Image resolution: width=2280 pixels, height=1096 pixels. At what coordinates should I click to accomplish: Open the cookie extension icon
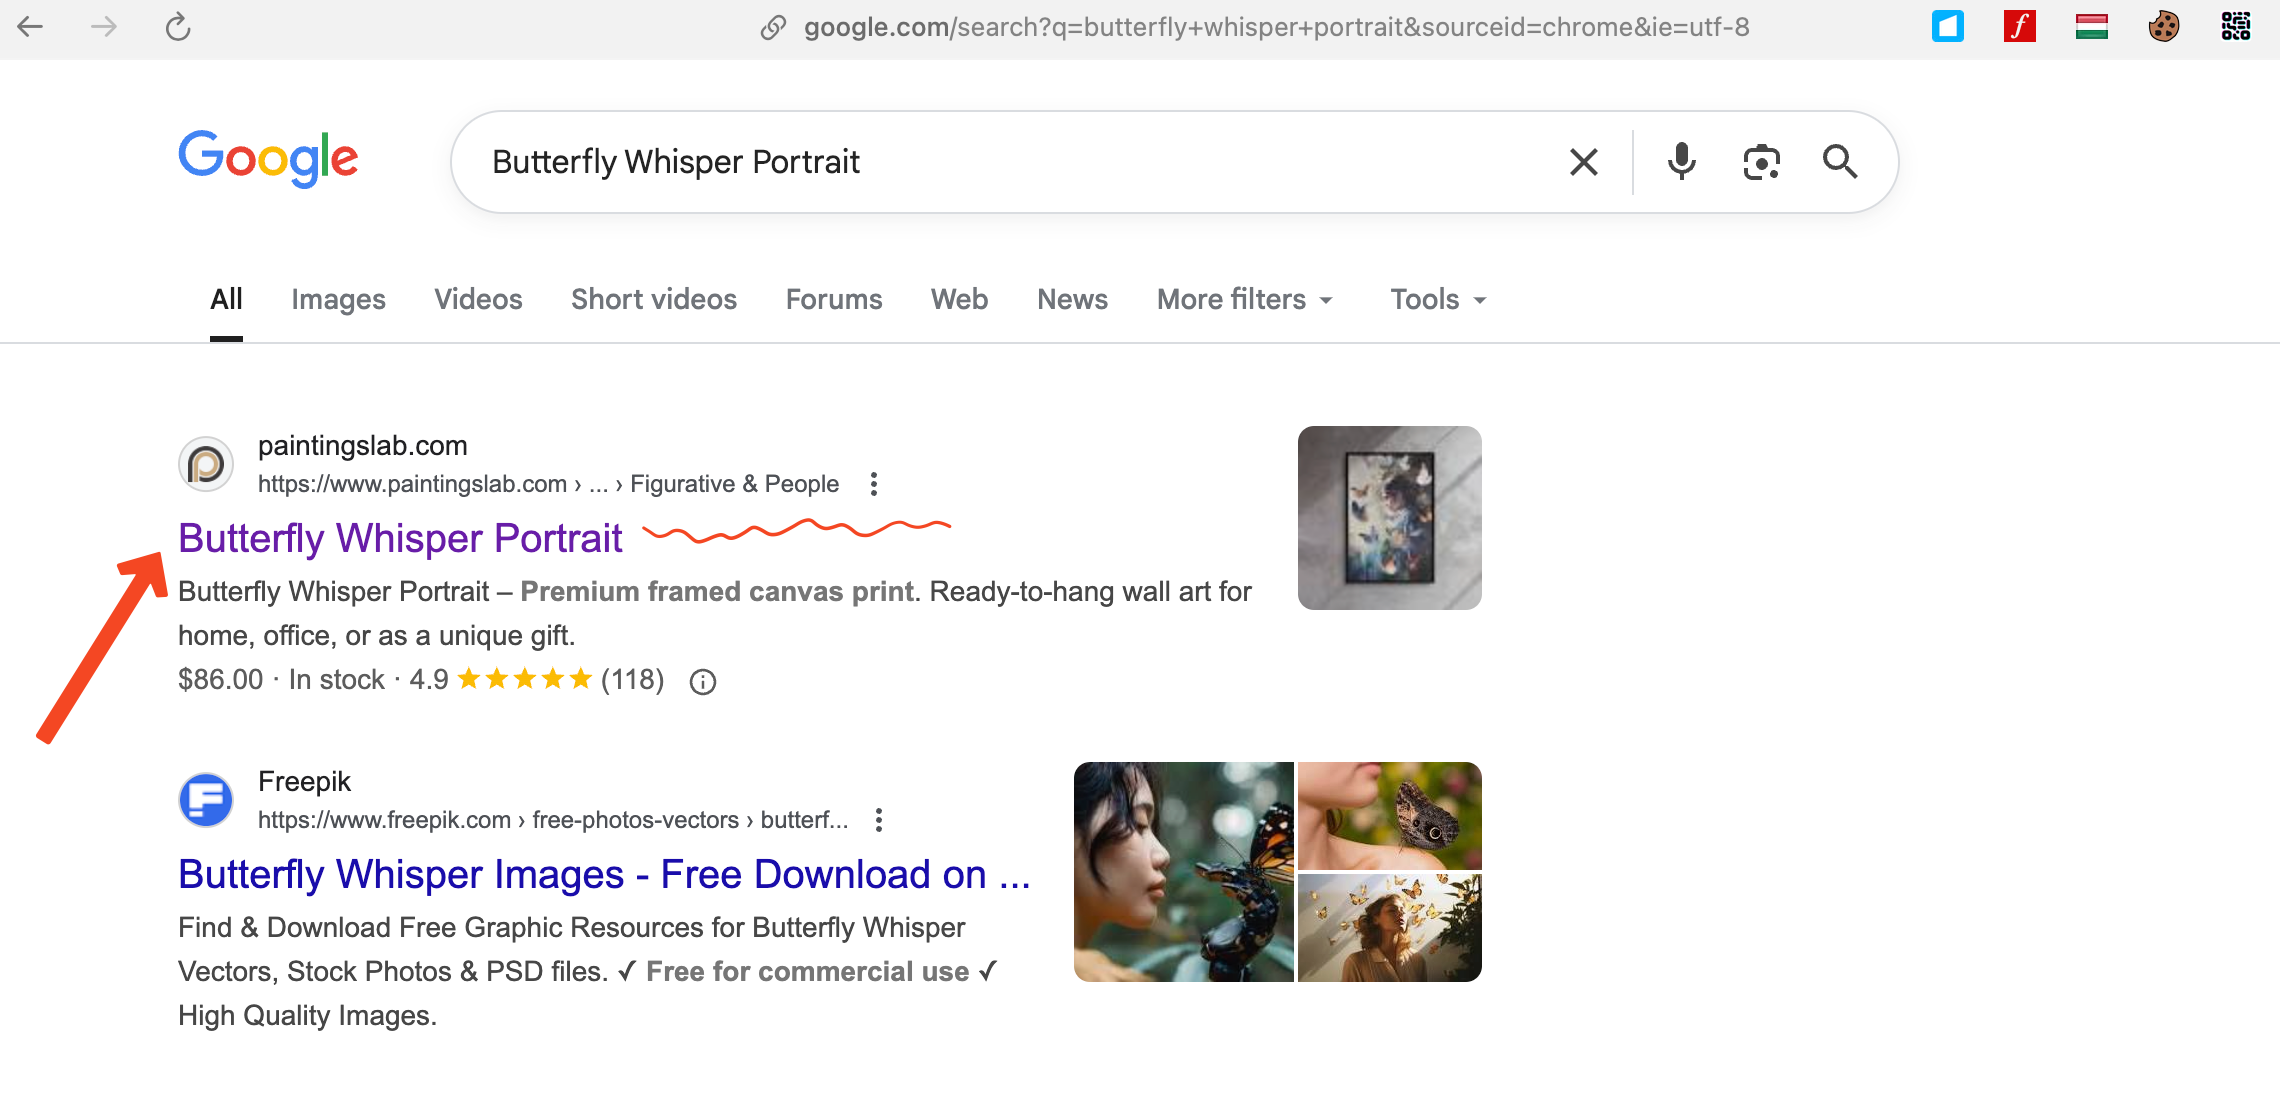(x=2163, y=26)
